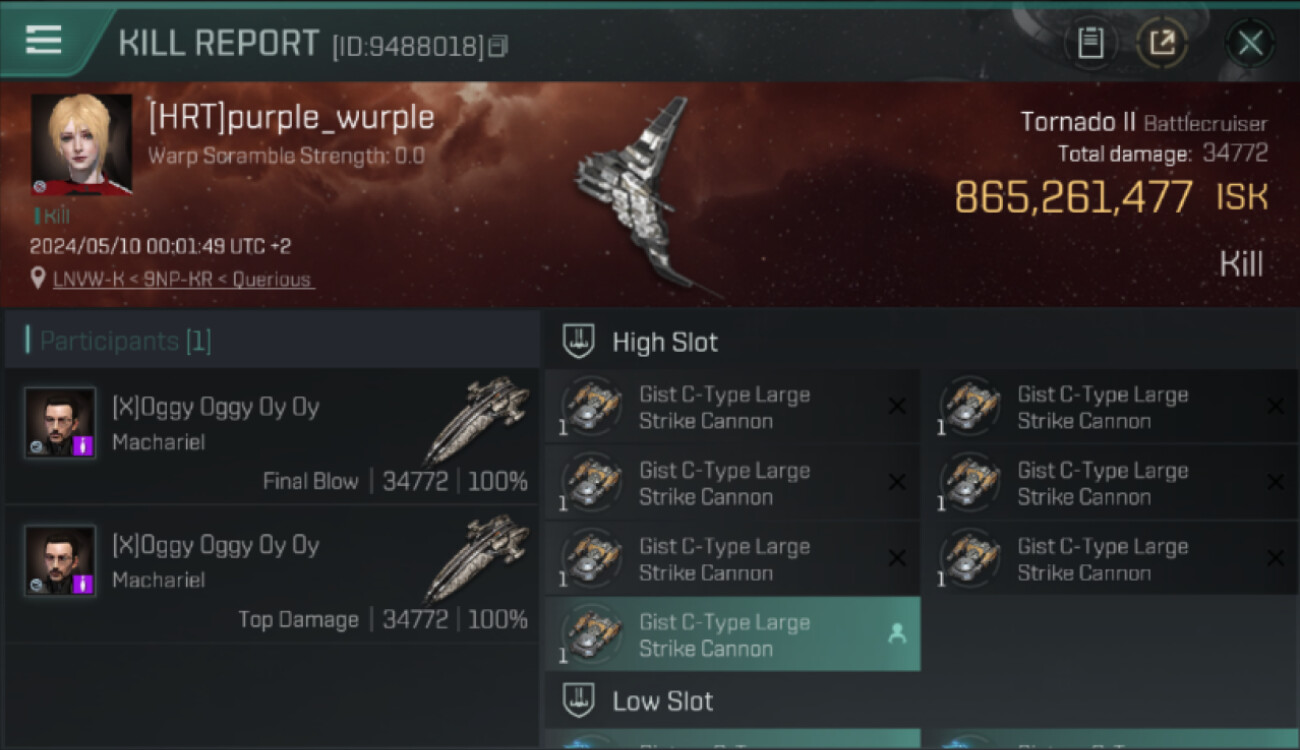Click the highlighted Strike Cannon person icon
This screenshot has width=1300, height=750.
(x=897, y=634)
